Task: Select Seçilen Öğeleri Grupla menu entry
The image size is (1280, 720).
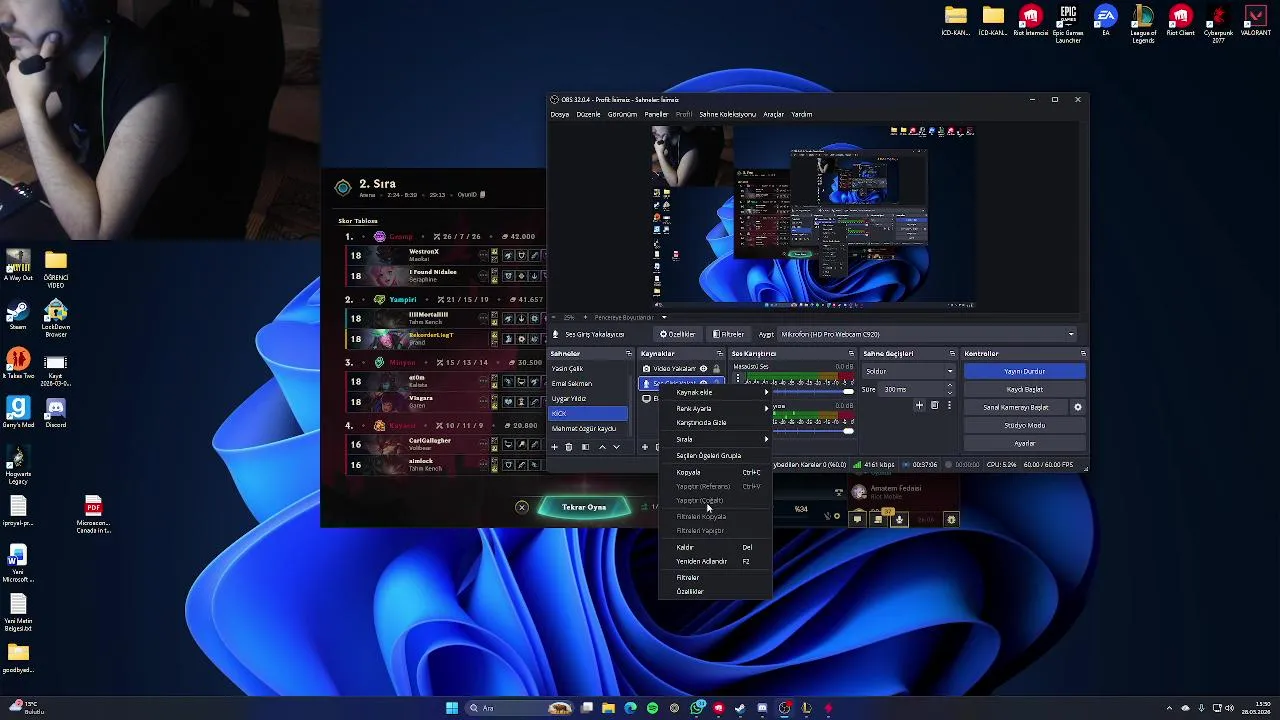Action: tap(716, 455)
